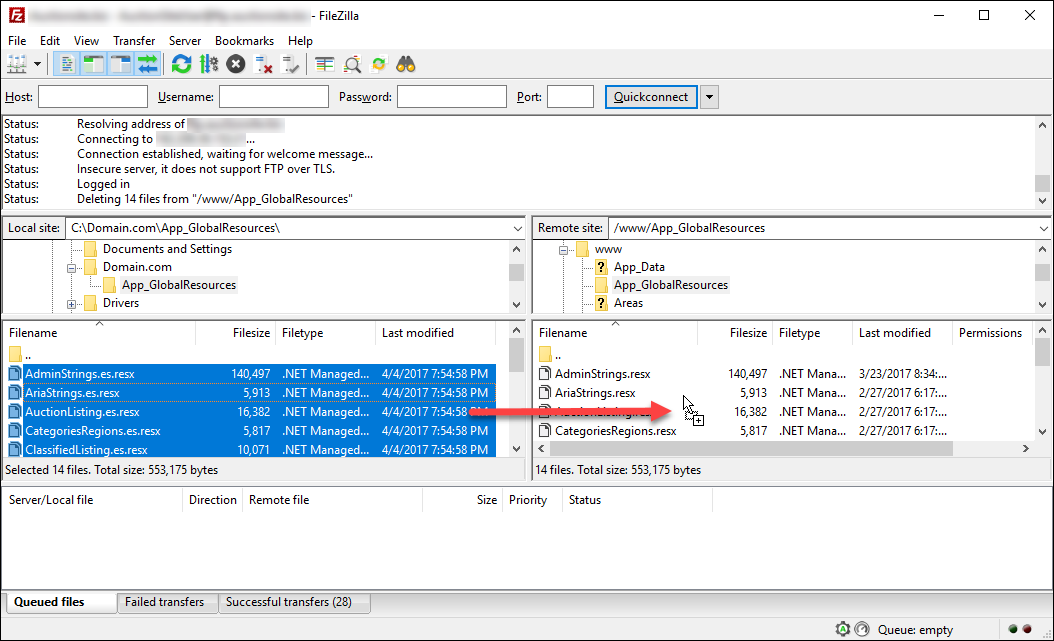Open the Bookmarks menu
This screenshot has width=1054, height=641.
[245, 41]
